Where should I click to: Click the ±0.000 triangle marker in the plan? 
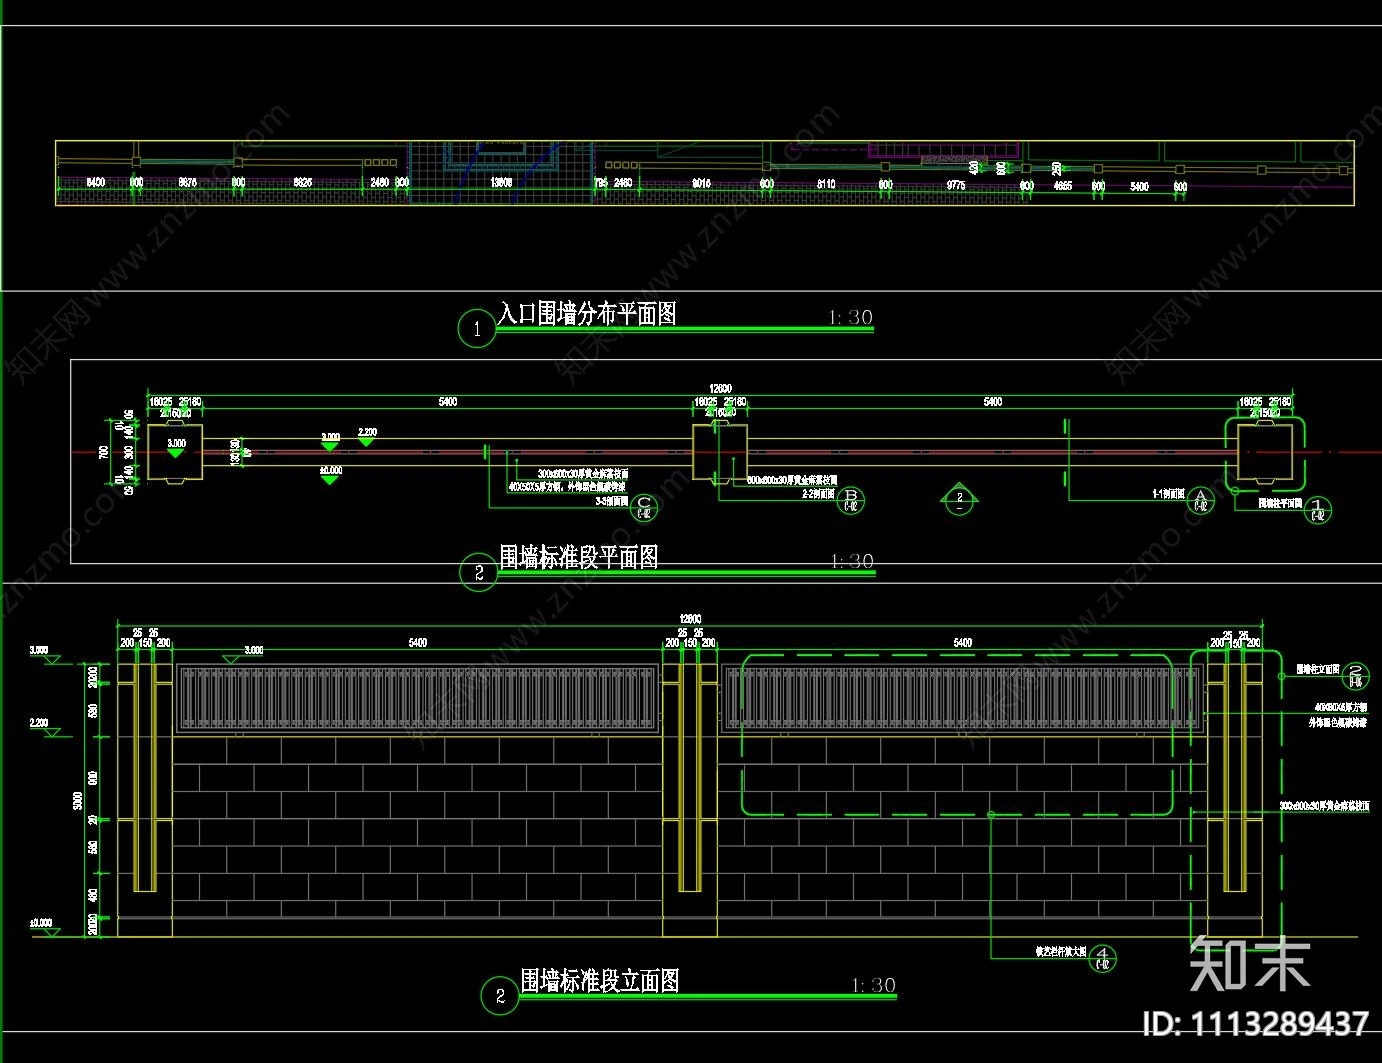(330, 475)
